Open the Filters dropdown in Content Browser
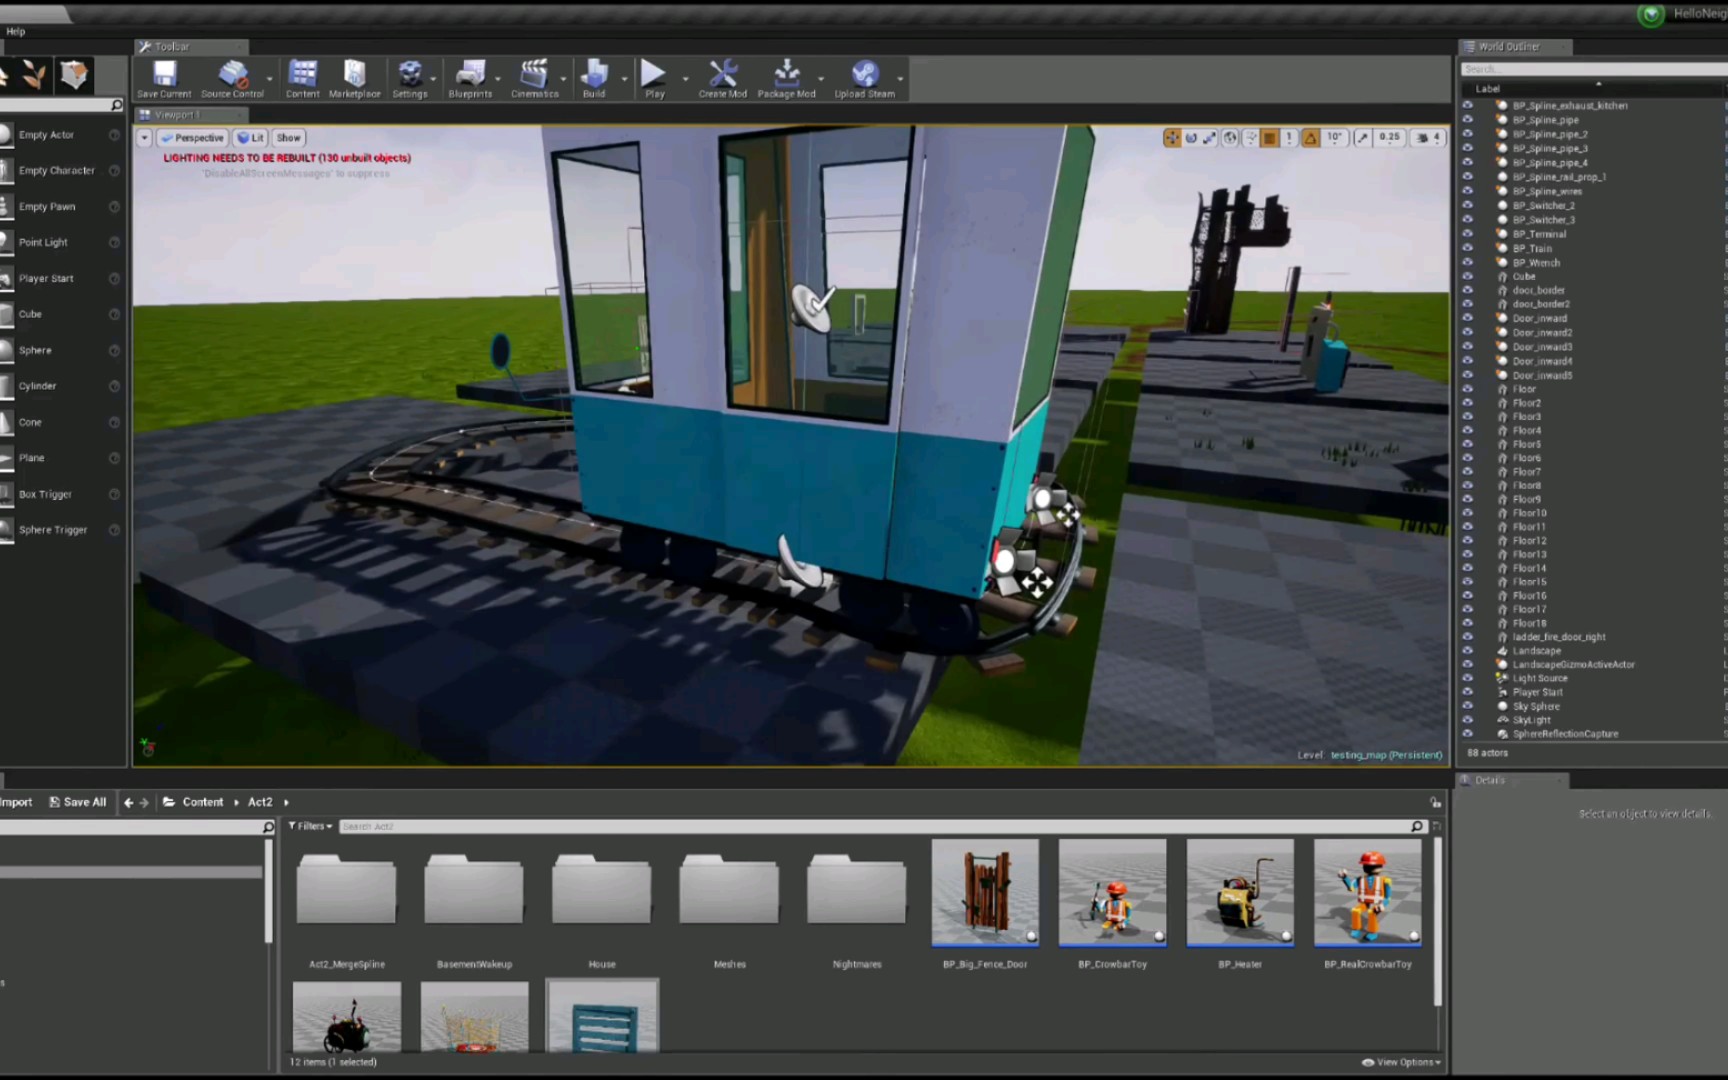This screenshot has width=1728, height=1080. pyautogui.click(x=310, y=826)
